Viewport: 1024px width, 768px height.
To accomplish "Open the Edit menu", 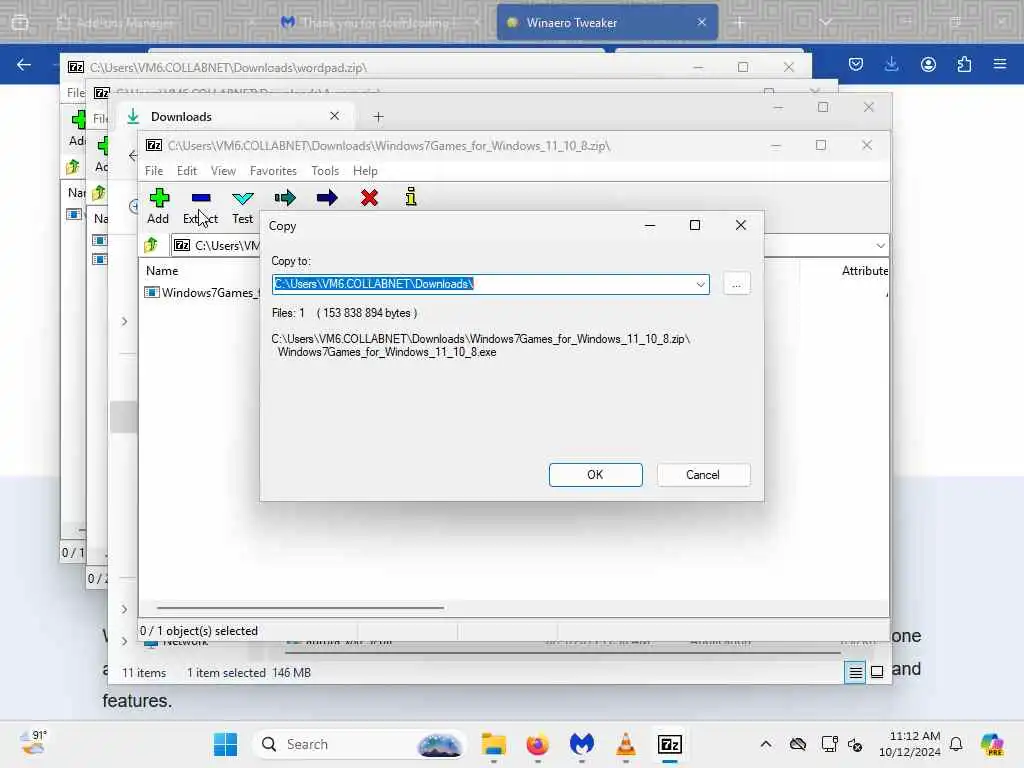I will pyautogui.click(x=187, y=171).
